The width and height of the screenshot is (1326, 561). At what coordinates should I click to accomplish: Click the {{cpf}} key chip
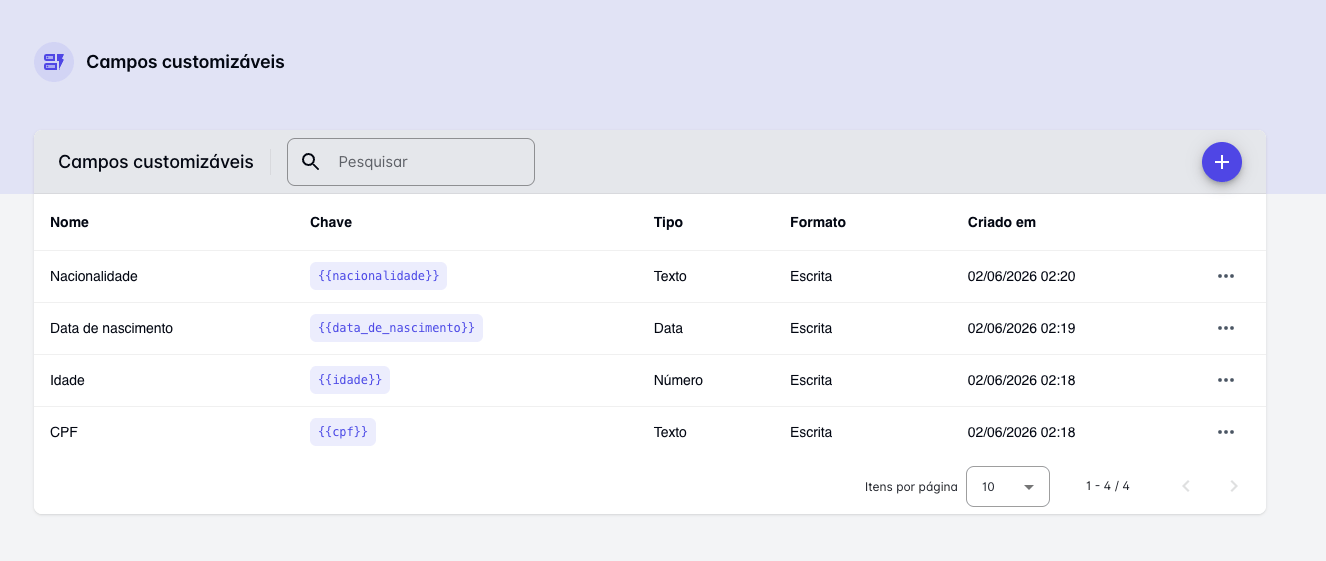click(x=343, y=432)
